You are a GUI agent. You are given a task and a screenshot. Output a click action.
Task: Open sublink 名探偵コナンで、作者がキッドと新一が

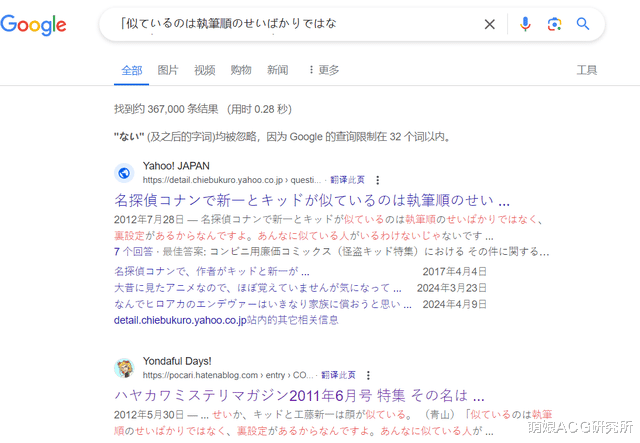[x=211, y=272]
